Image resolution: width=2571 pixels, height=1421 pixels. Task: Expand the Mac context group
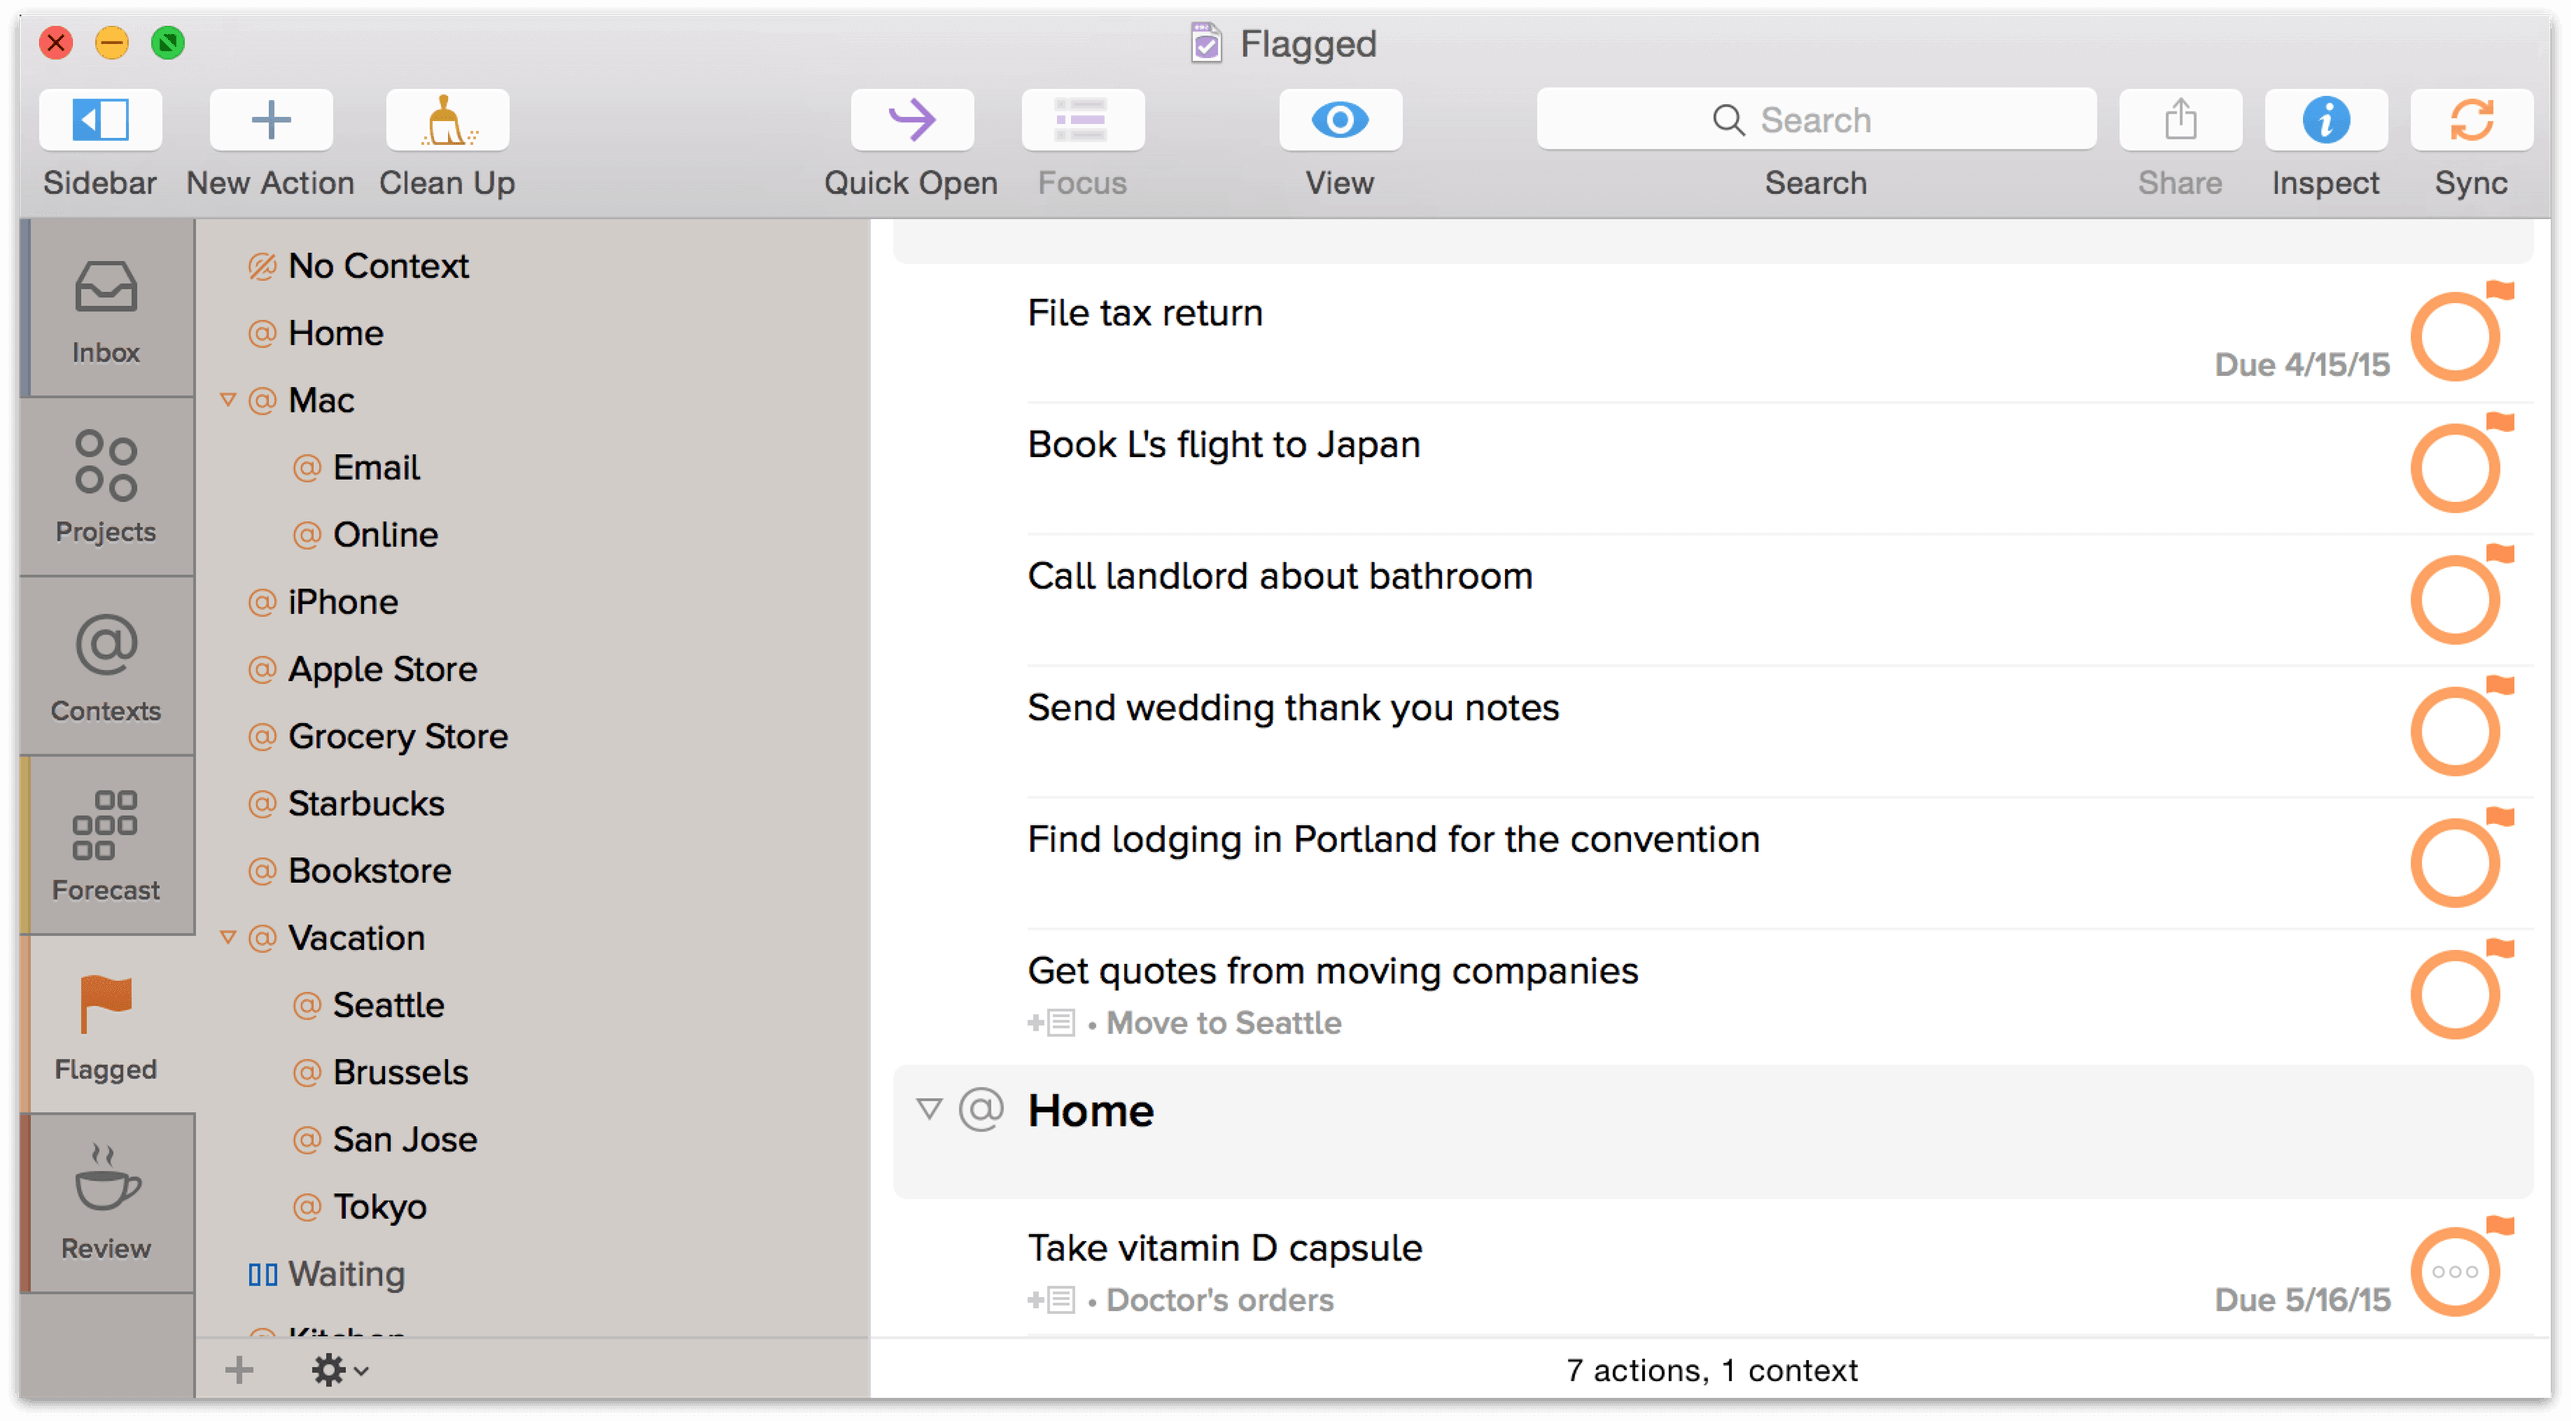(229, 399)
